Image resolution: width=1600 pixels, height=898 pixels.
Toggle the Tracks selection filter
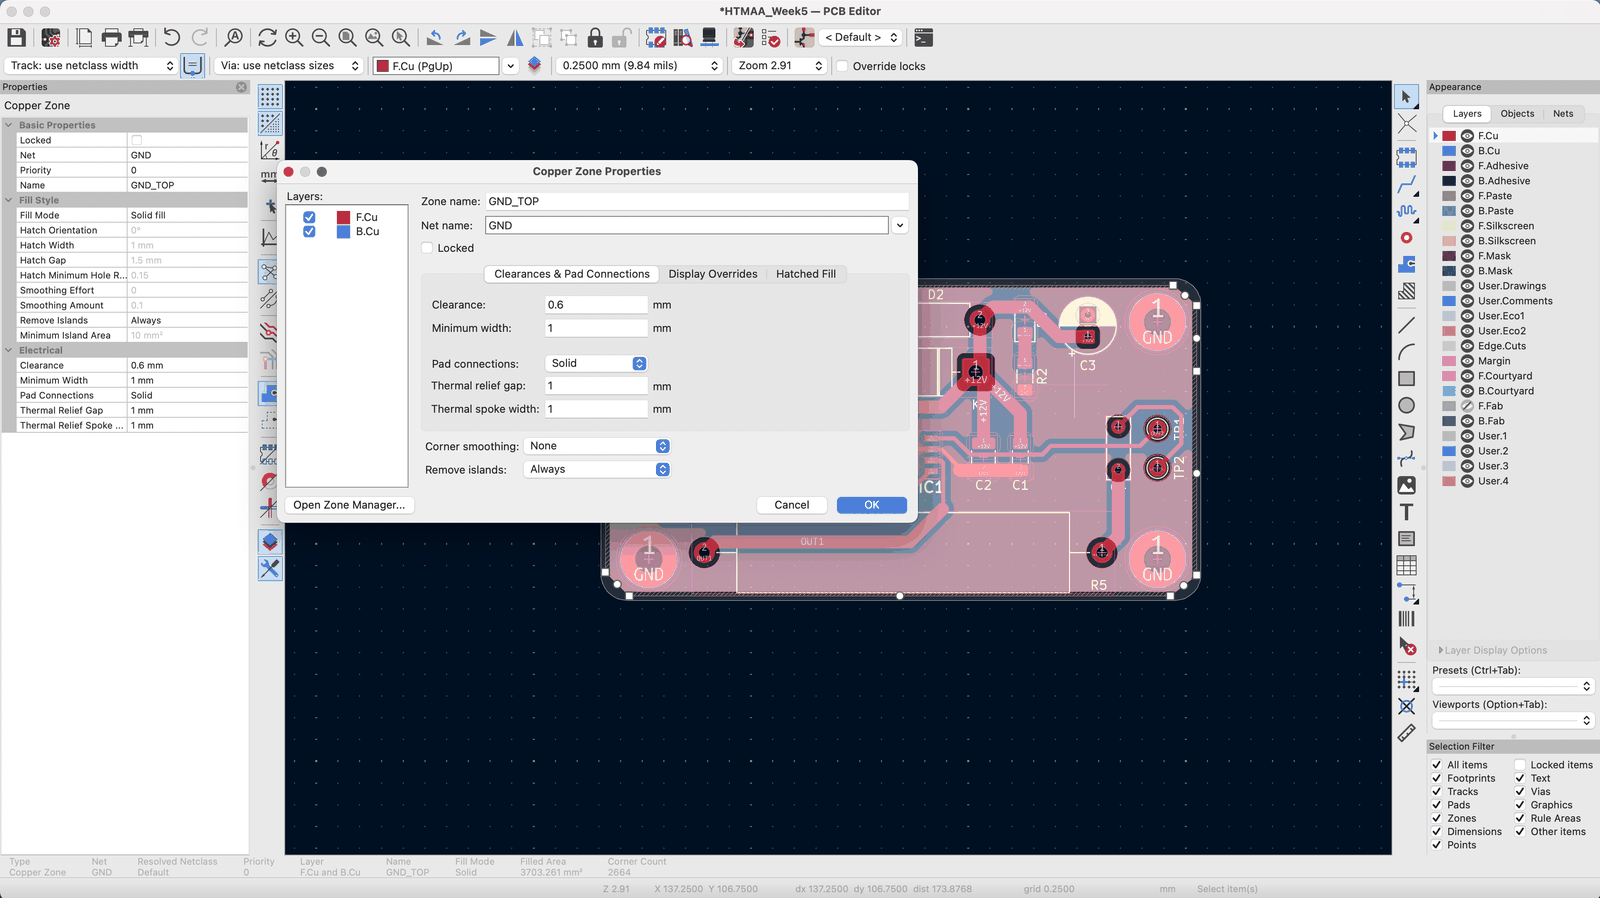coord(1437,791)
